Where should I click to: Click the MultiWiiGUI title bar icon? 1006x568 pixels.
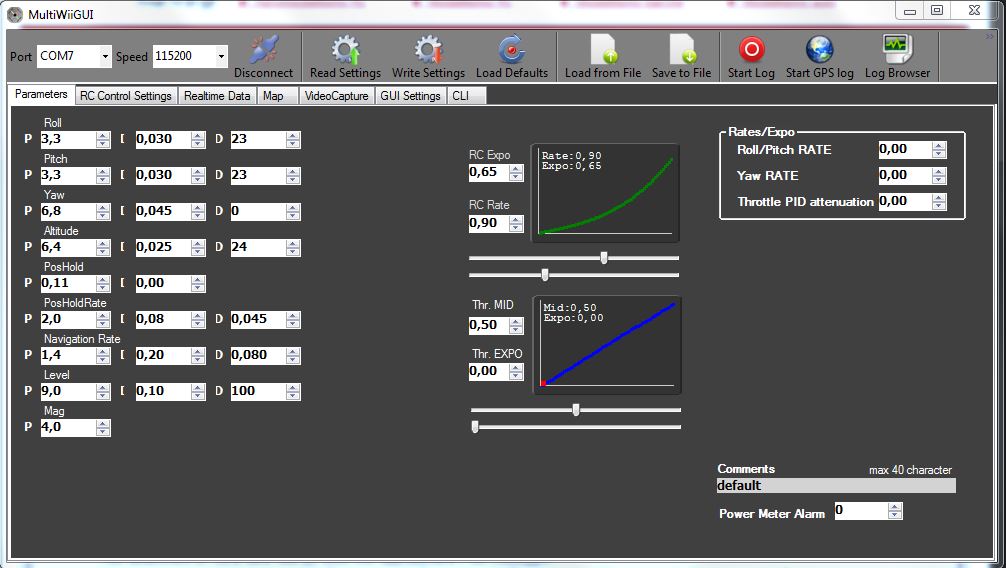pos(14,14)
